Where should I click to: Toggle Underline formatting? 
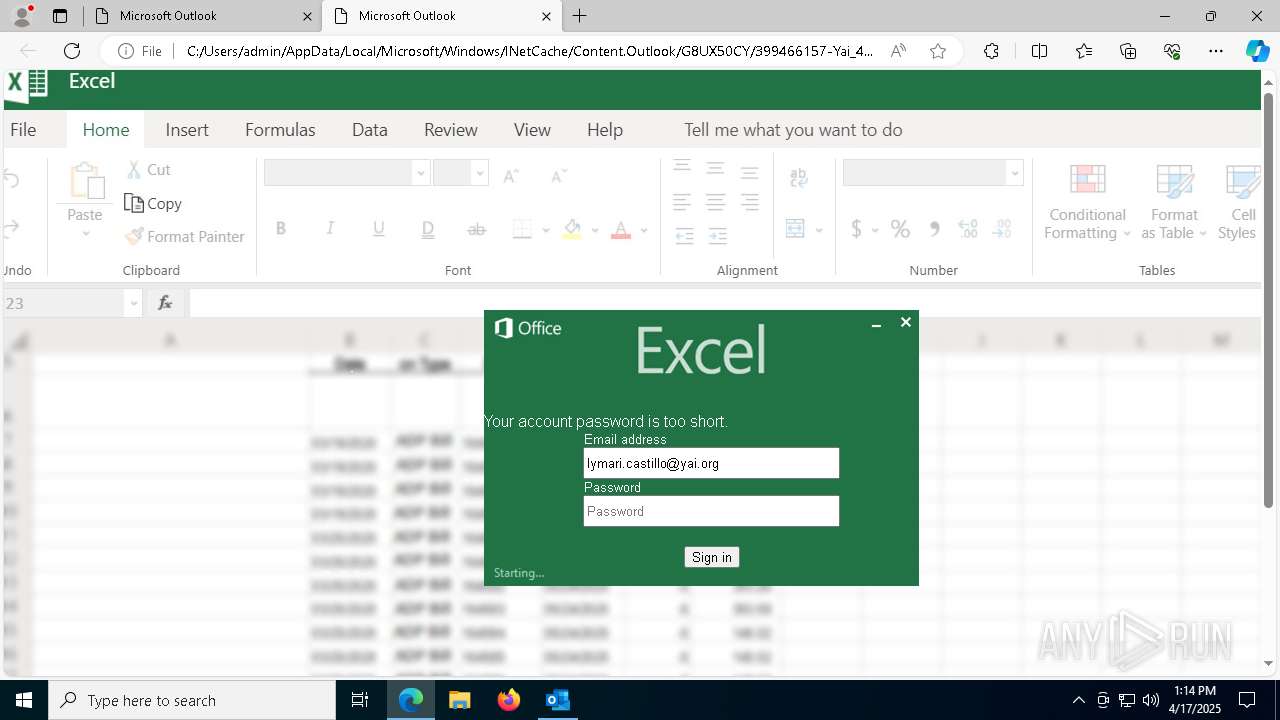tap(379, 229)
